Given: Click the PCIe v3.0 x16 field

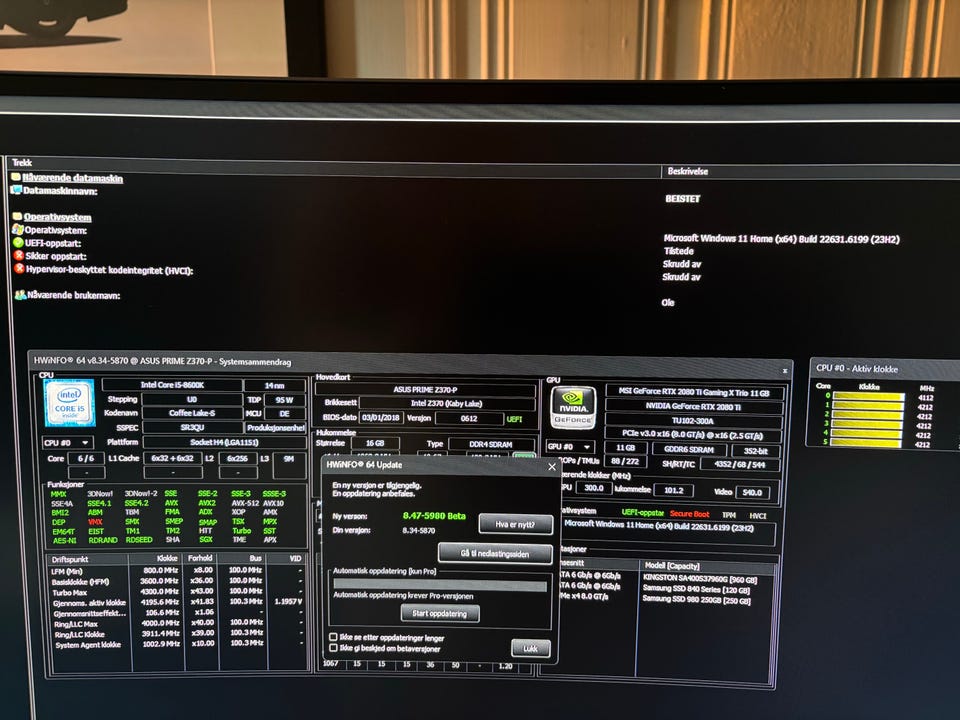Looking at the screenshot, I should [x=692, y=435].
